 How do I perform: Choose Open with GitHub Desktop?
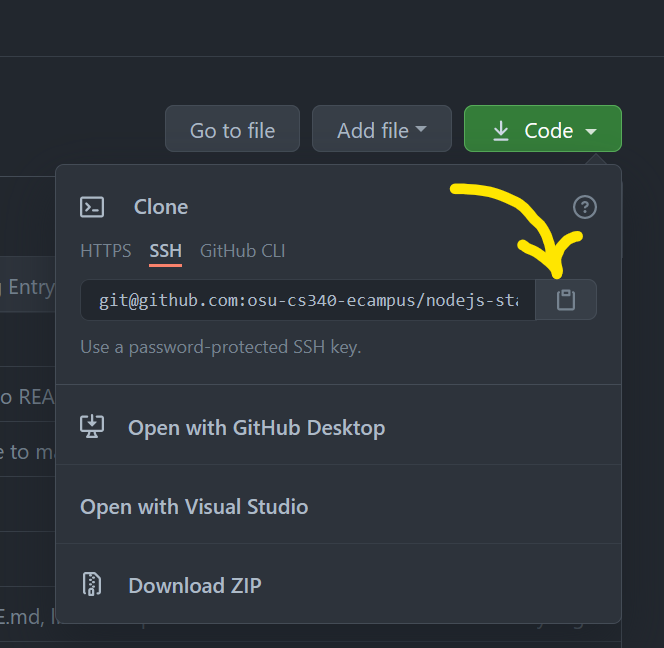coord(338,427)
